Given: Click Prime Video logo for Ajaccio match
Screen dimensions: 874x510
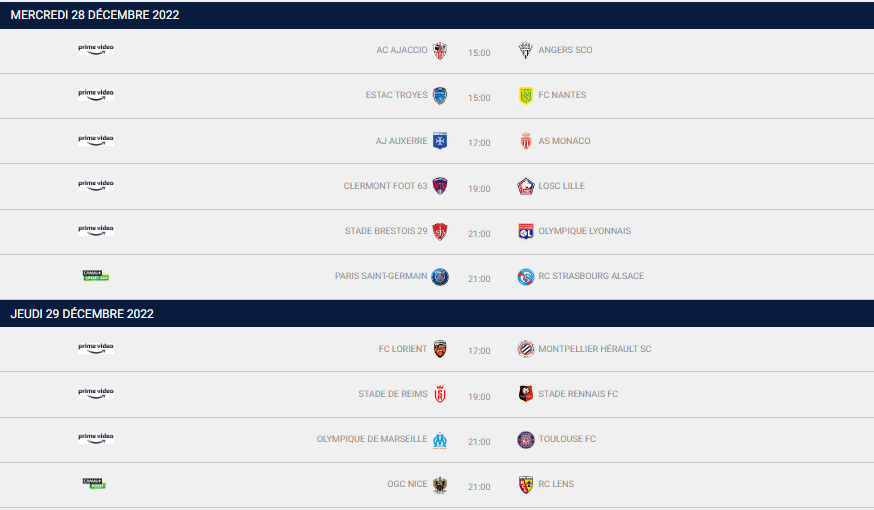Looking at the screenshot, I should tap(96, 48).
